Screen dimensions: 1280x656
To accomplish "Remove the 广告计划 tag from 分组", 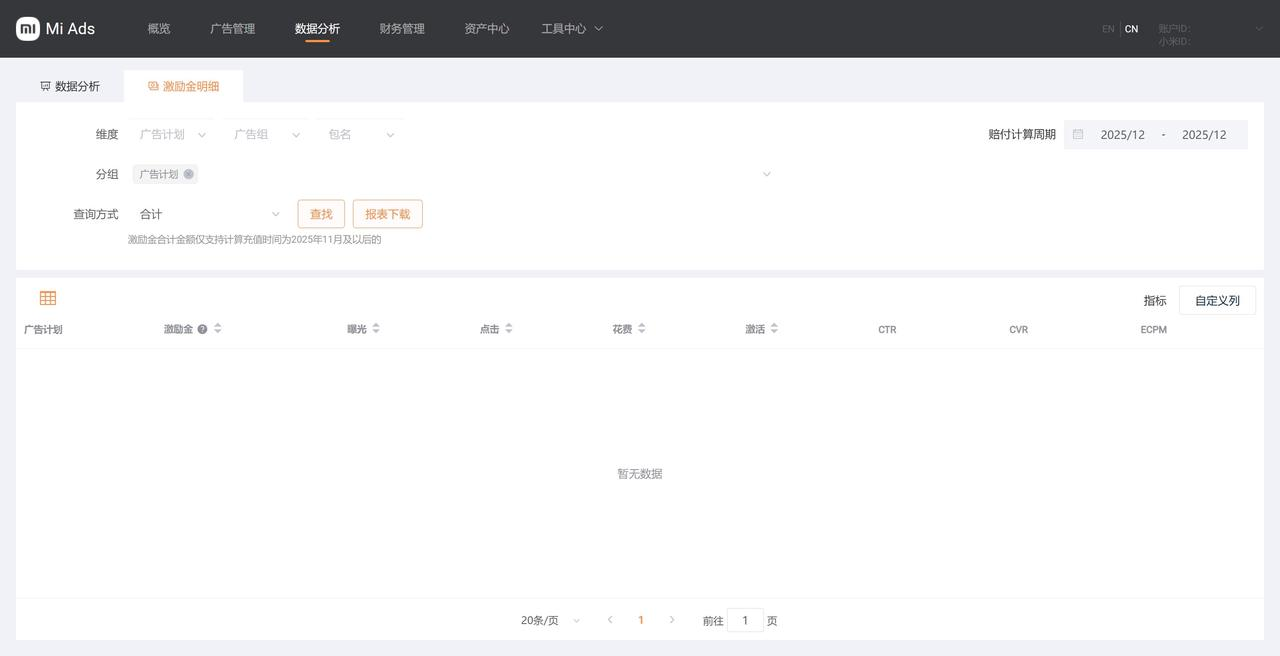I will 189,174.
